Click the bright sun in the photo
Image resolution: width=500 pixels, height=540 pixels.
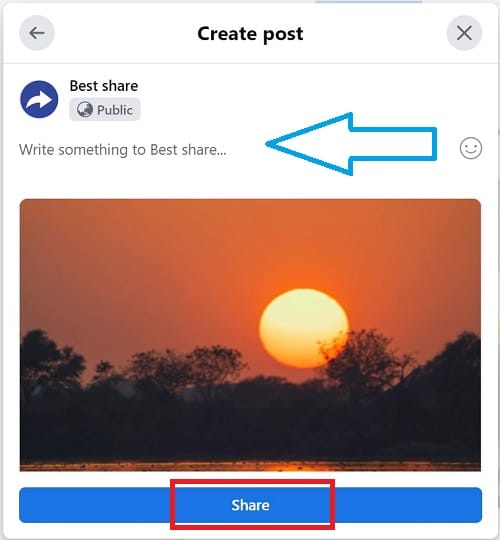304,328
